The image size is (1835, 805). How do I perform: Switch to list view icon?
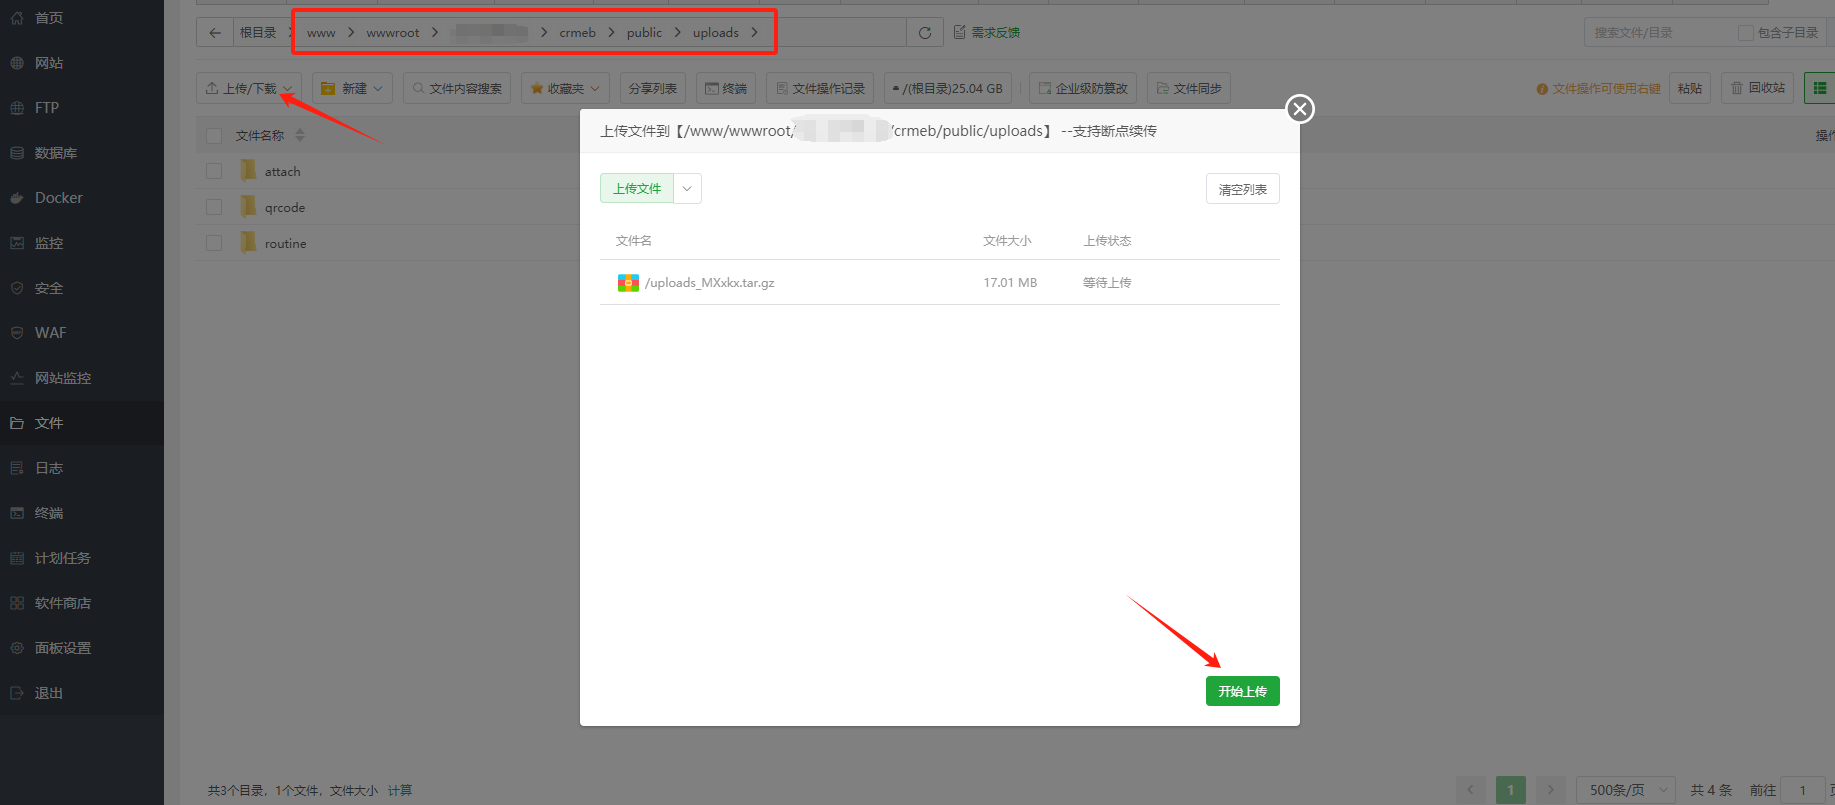point(1819,88)
